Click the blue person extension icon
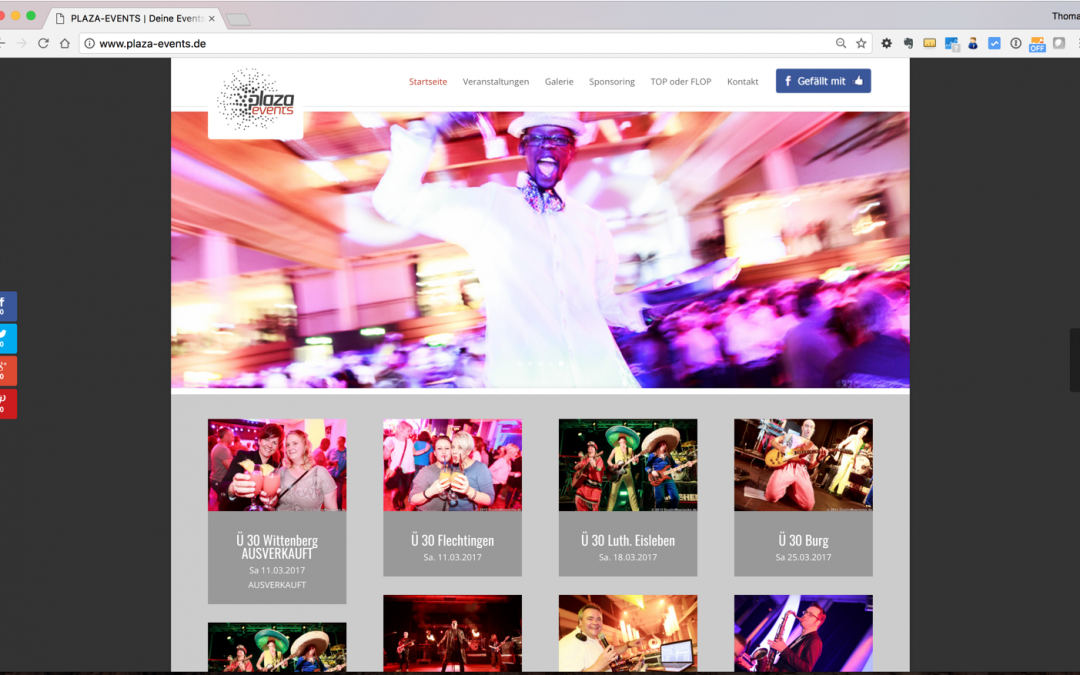Viewport: 1080px width, 675px height. [x=973, y=43]
